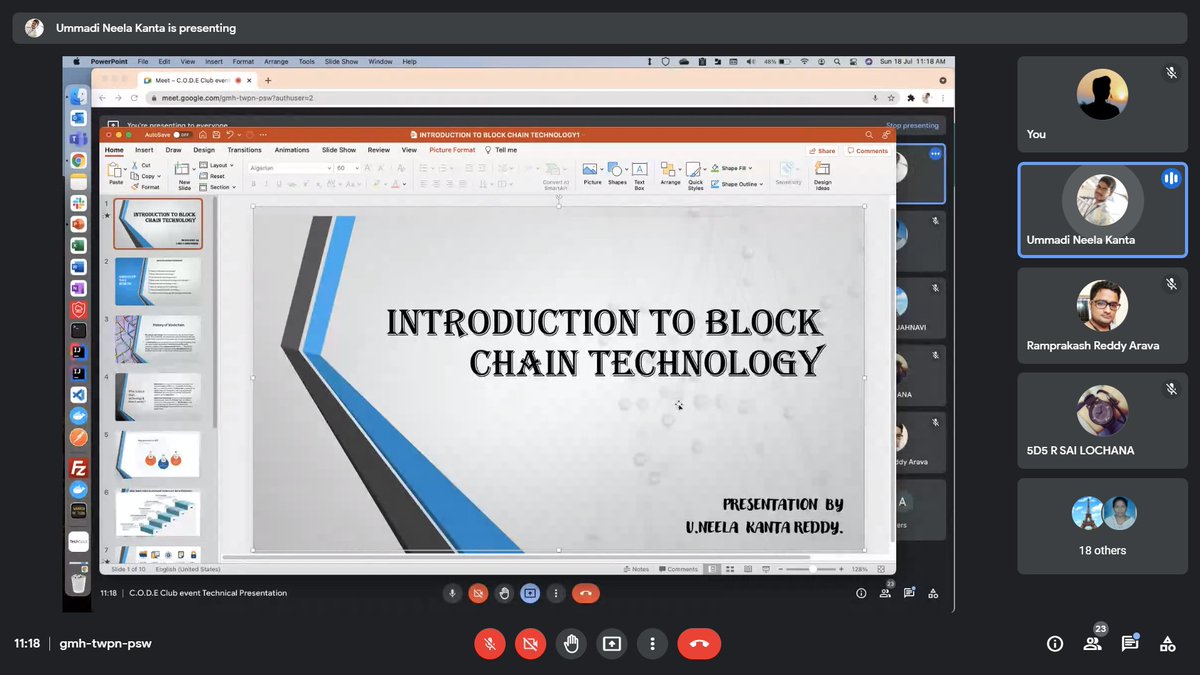The width and height of the screenshot is (1200, 675).
Task: Click Stop presenting in shared Meet window
Action: click(x=912, y=126)
